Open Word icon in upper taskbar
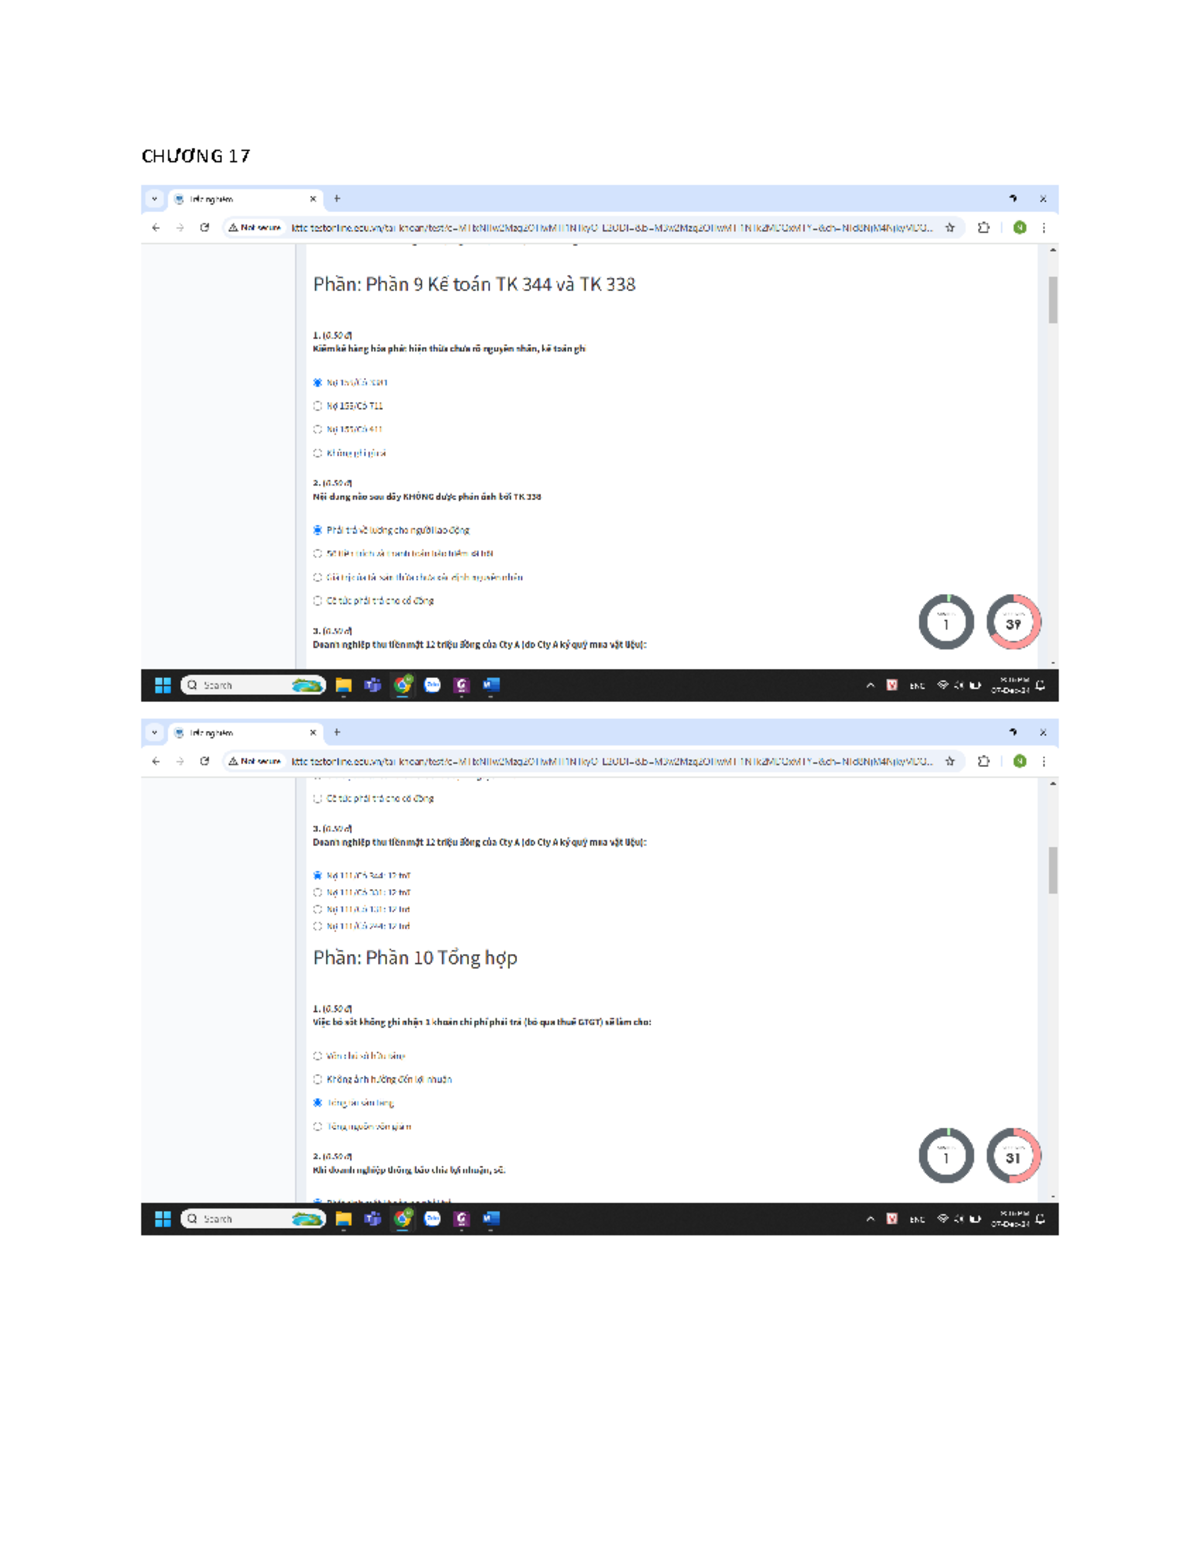Screen dimensions: 1200x1553 491,685
